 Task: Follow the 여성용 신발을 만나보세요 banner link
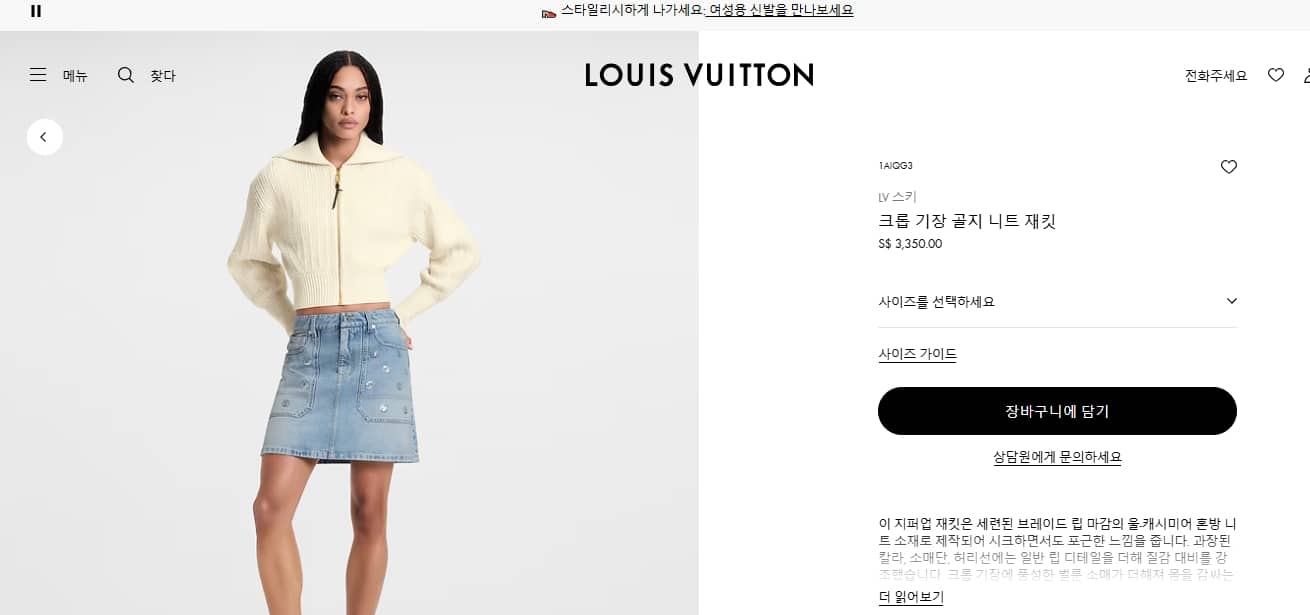[x=781, y=11]
